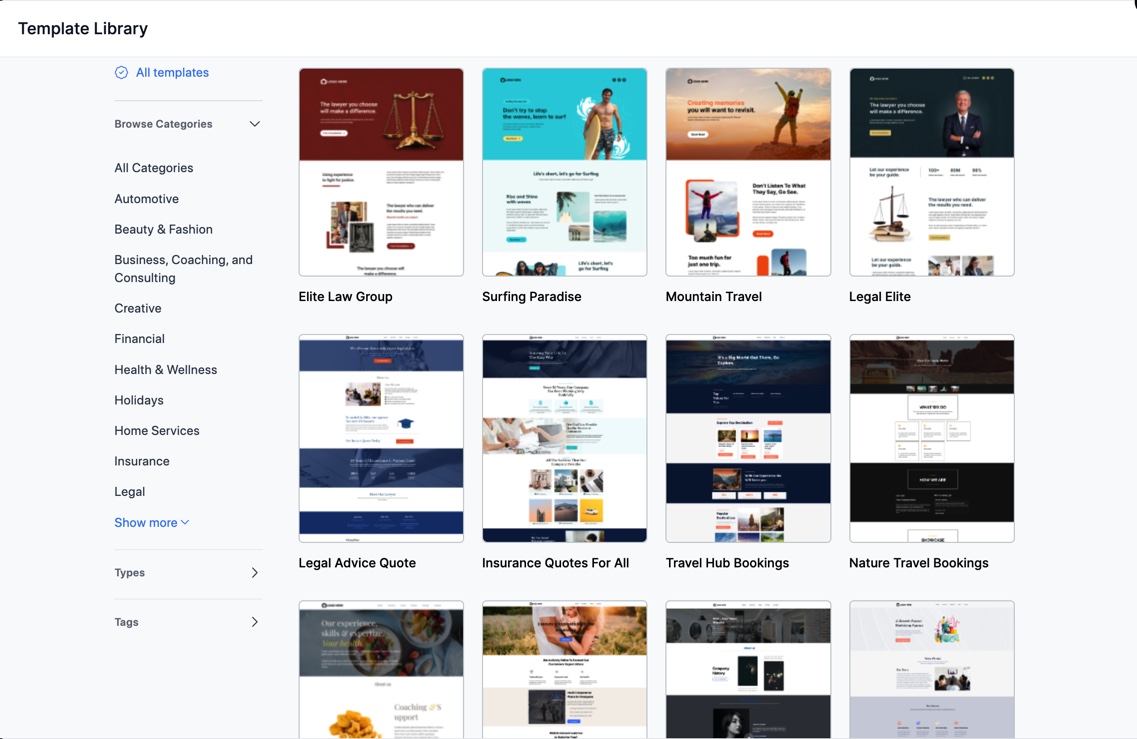The image size is (1137, 739).
Task: Click the Legal Elite title text
Action: (880, 297)
